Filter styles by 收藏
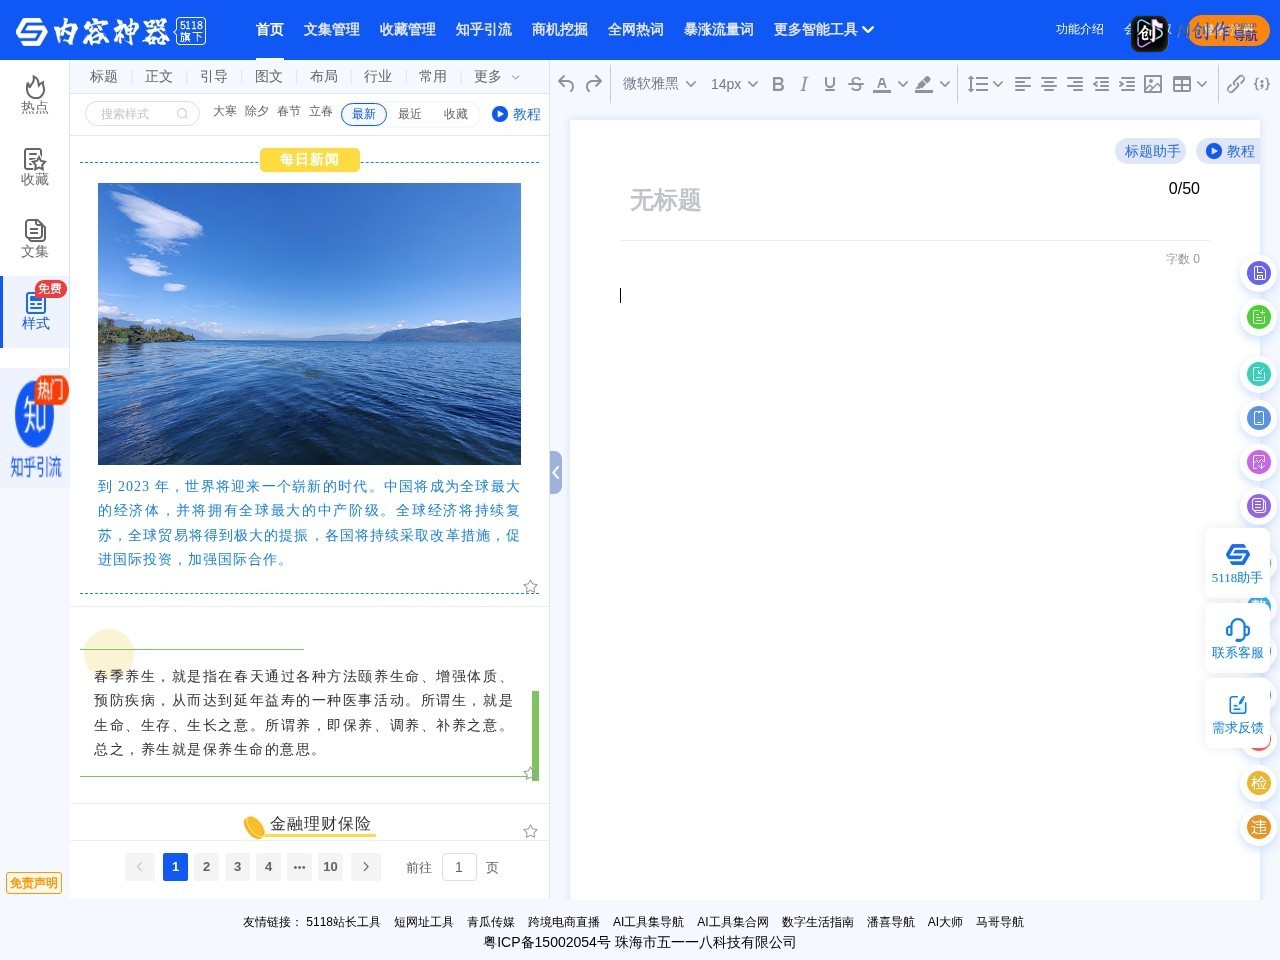The width and height of the screenshot is (1280, 960). click(x=456, y=114)
